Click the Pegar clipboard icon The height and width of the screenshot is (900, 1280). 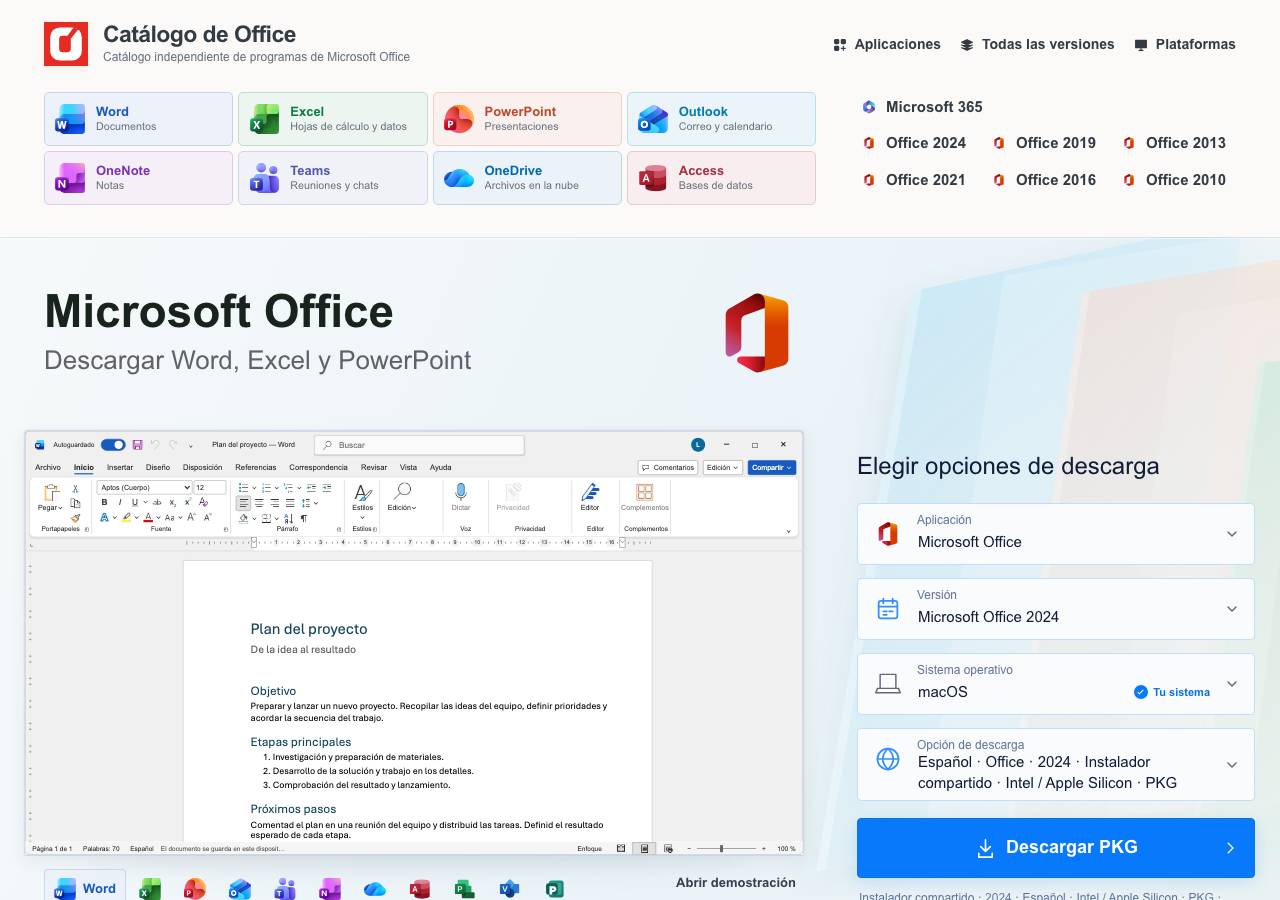pos(50,492)
